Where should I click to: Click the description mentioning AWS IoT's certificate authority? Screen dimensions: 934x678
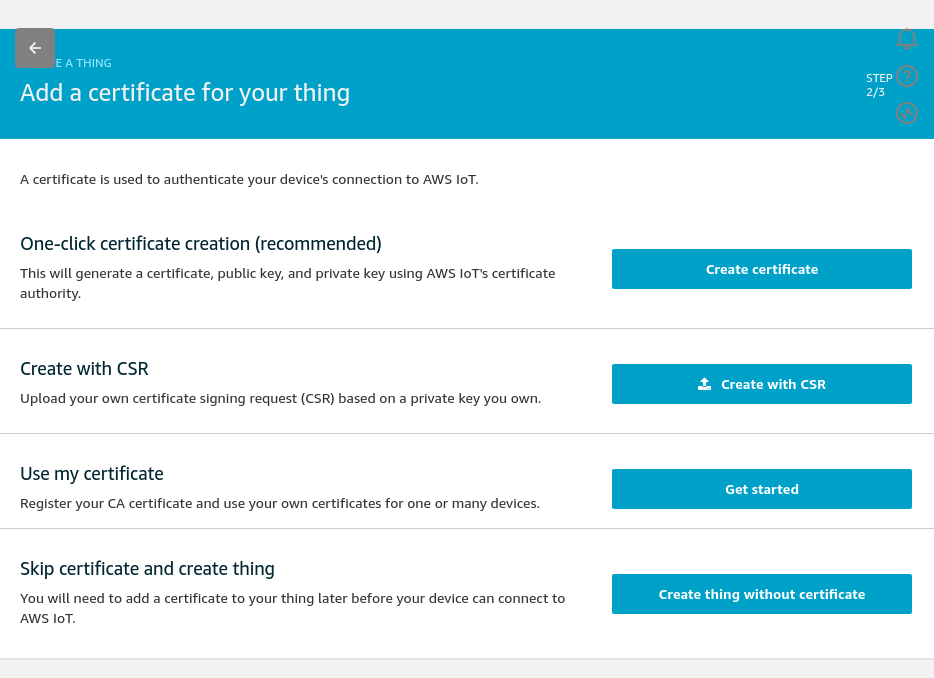(288, 284)
